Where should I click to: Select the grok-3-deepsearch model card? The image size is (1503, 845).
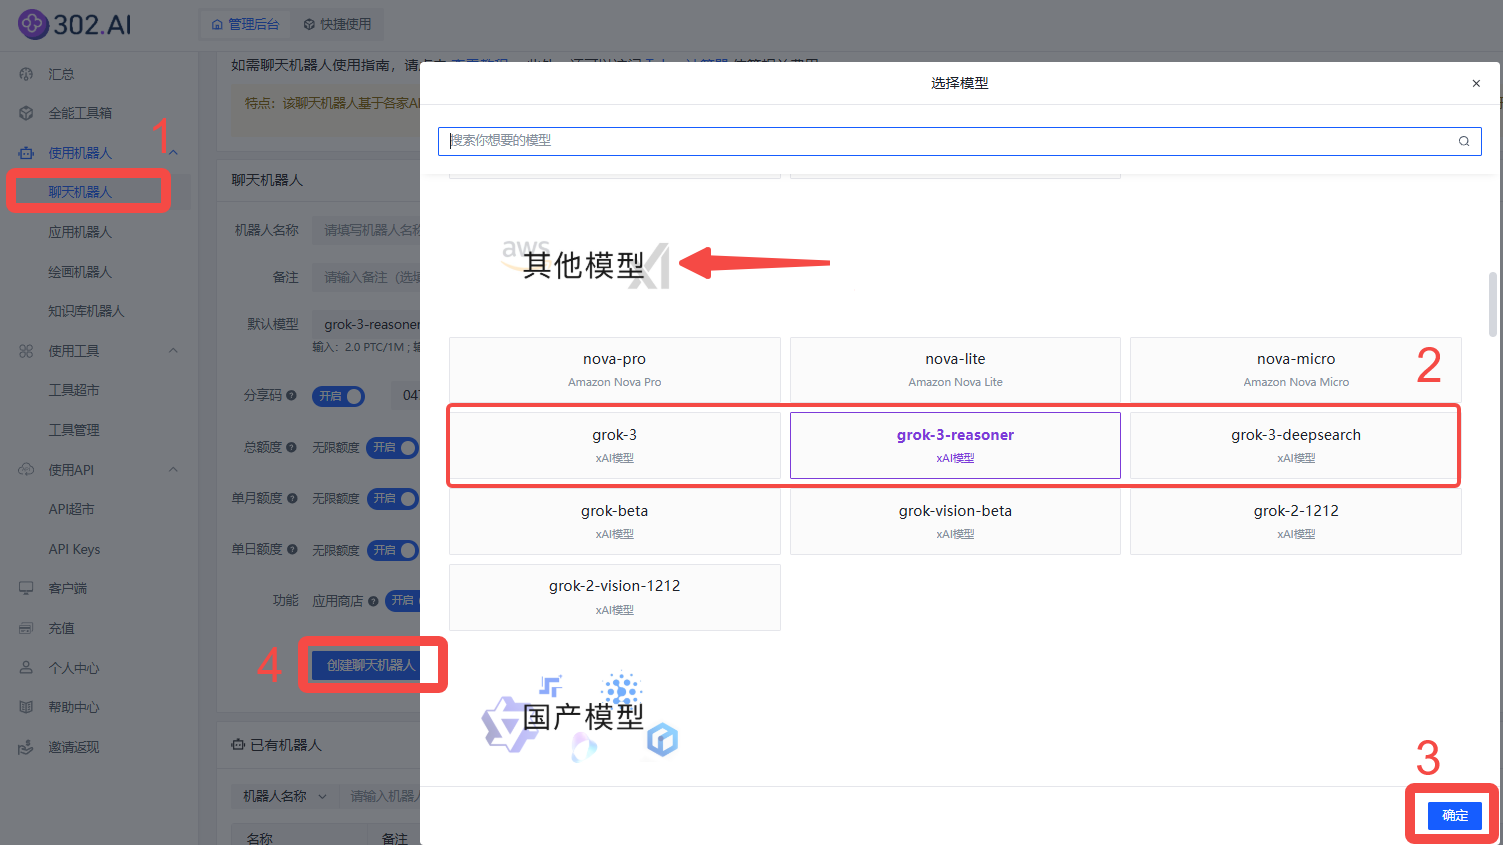1296,445
